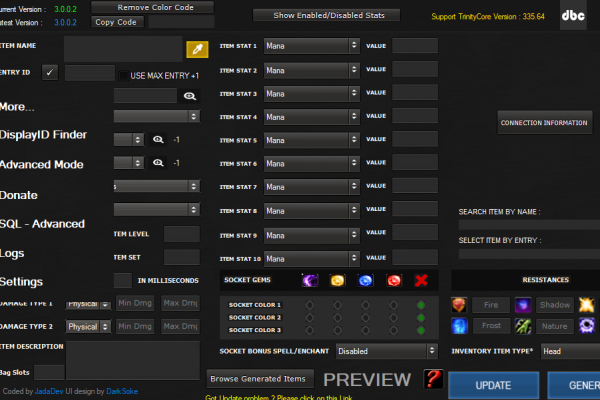Image resolution: width=600 pixels, height=400 pixels.
Task: Select red radio for Socket Color 2
Action: pos(393,318)
